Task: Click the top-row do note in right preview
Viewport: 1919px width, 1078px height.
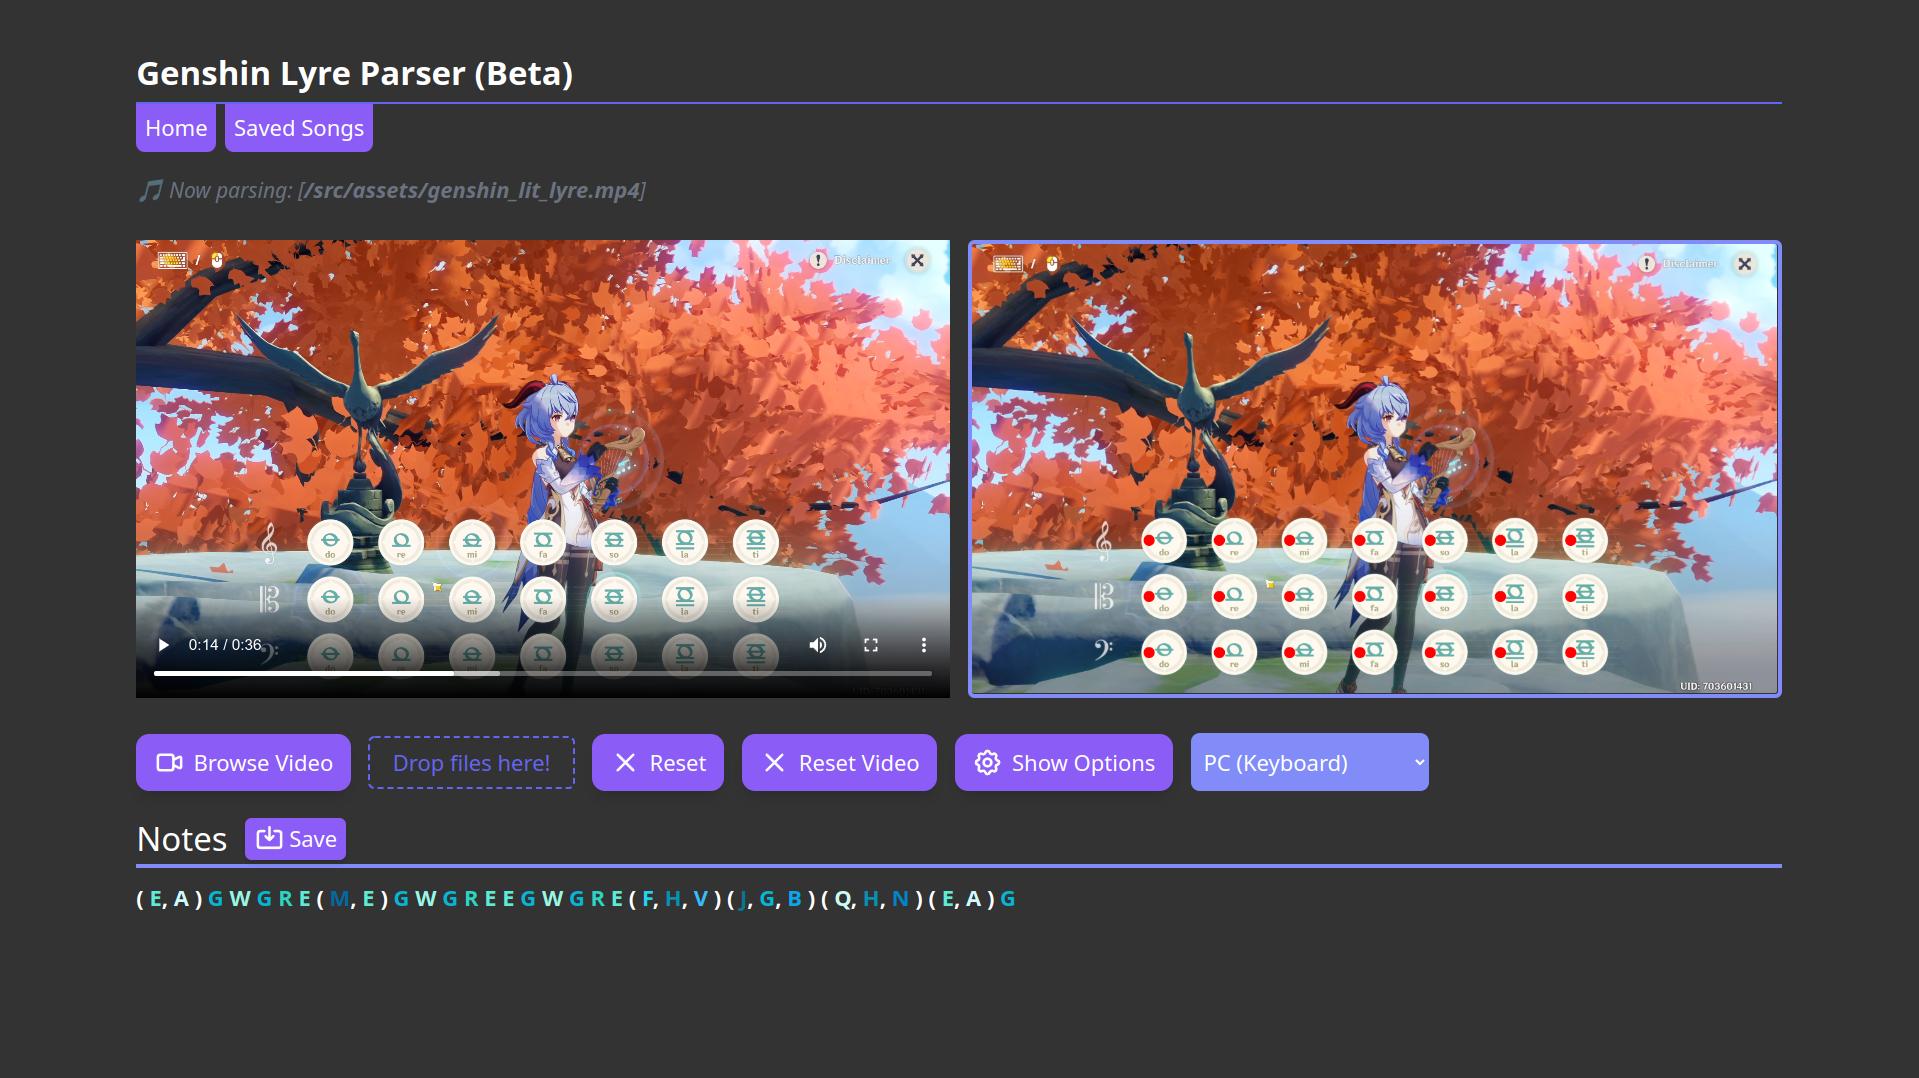Action: [1164, 541]
